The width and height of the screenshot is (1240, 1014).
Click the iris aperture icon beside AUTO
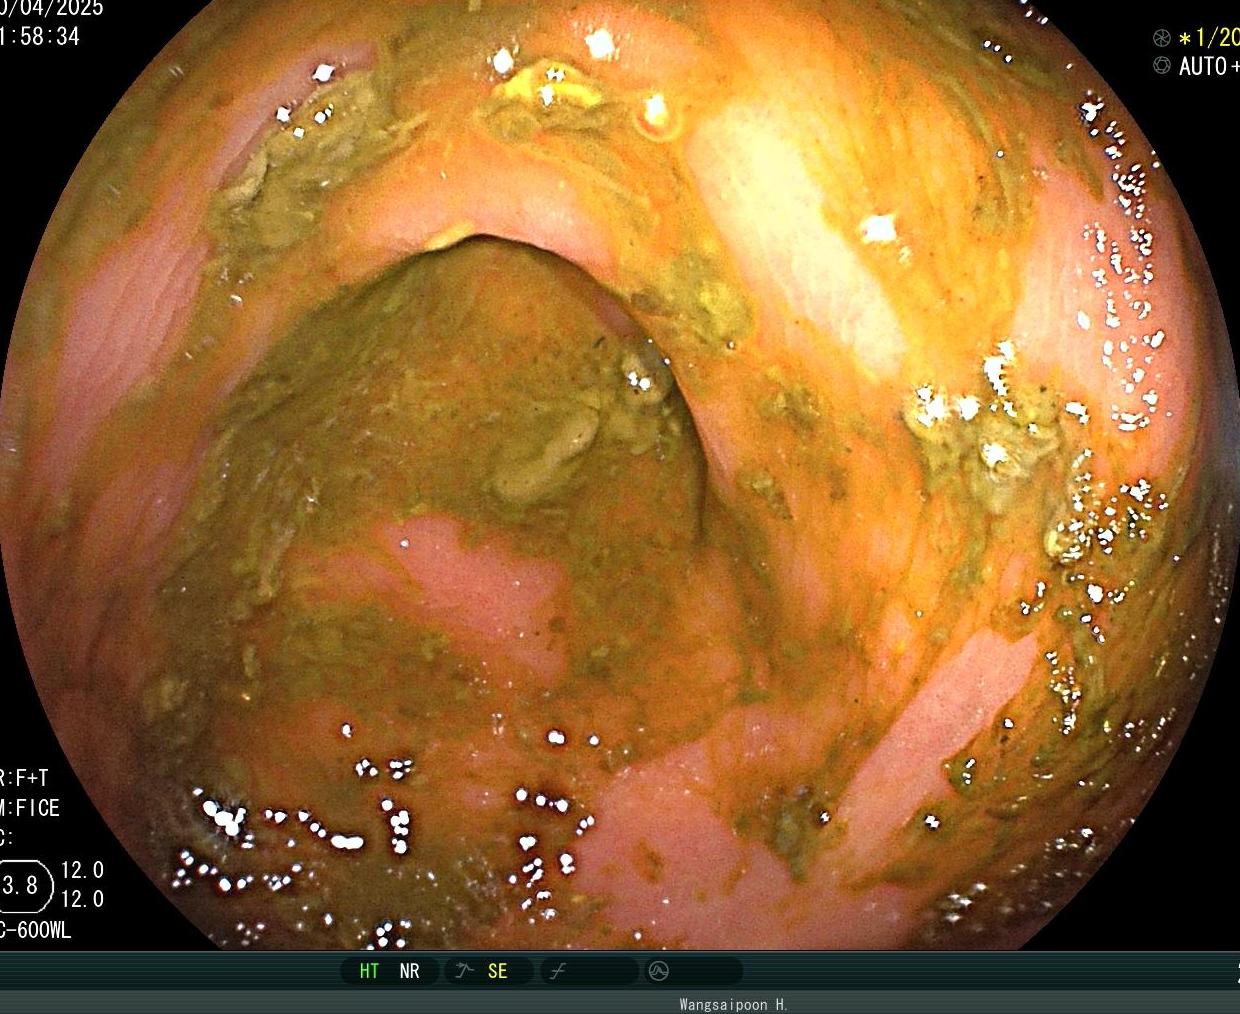1161,66
